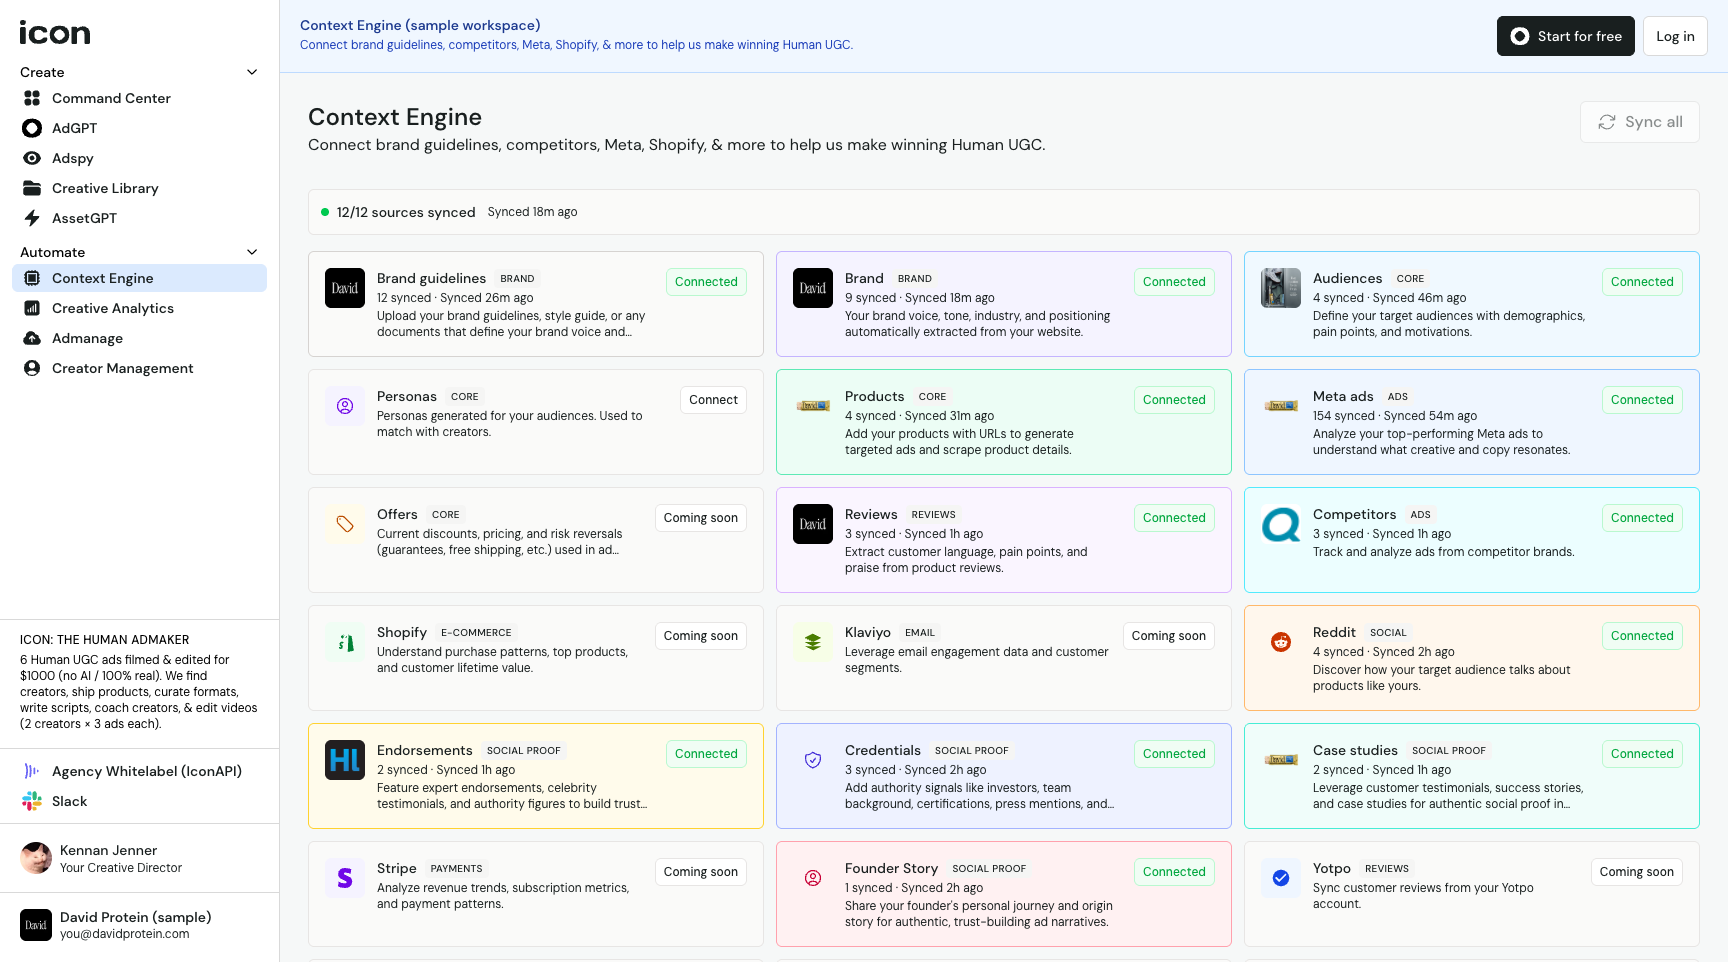Click Connected on Products card
This screenshot has height=962, width=1728.
click(x=1174, y=400)
